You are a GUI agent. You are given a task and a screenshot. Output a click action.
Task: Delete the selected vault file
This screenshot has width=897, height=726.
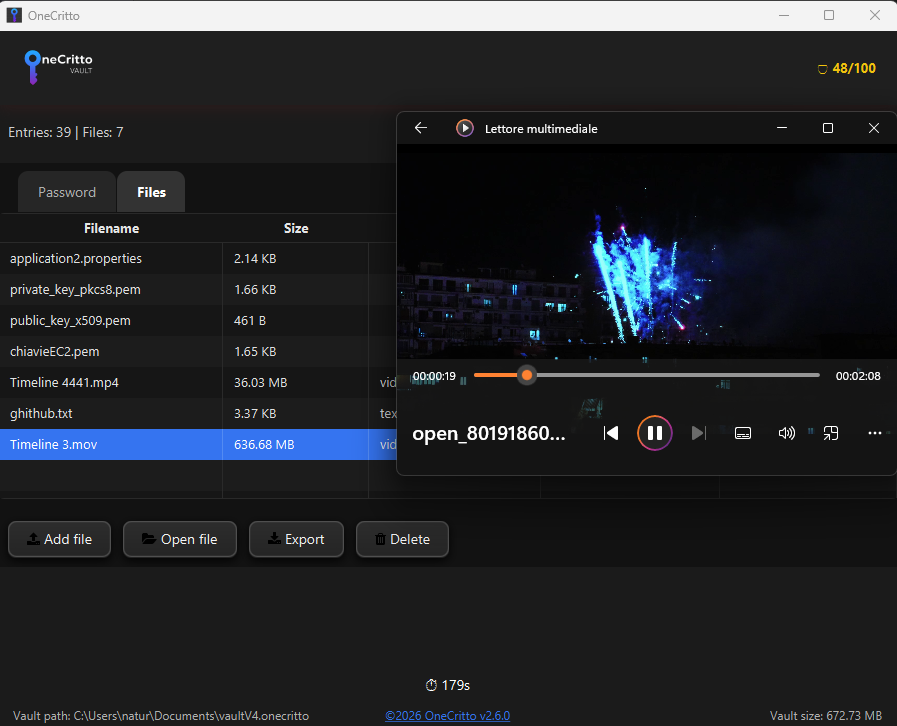click(x=402, y=539)
